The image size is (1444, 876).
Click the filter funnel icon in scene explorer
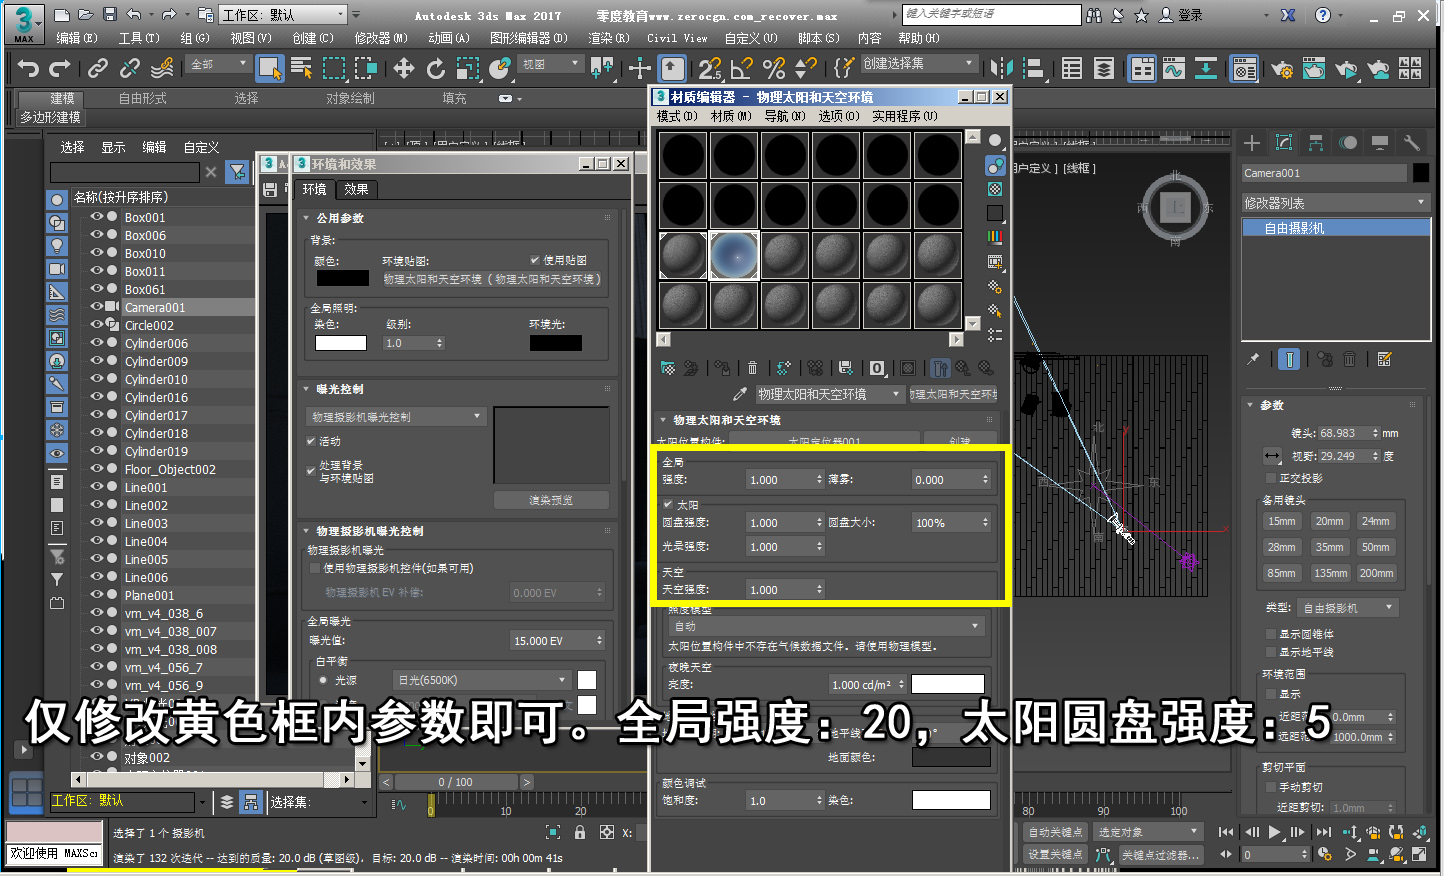[x=237, y=172]
